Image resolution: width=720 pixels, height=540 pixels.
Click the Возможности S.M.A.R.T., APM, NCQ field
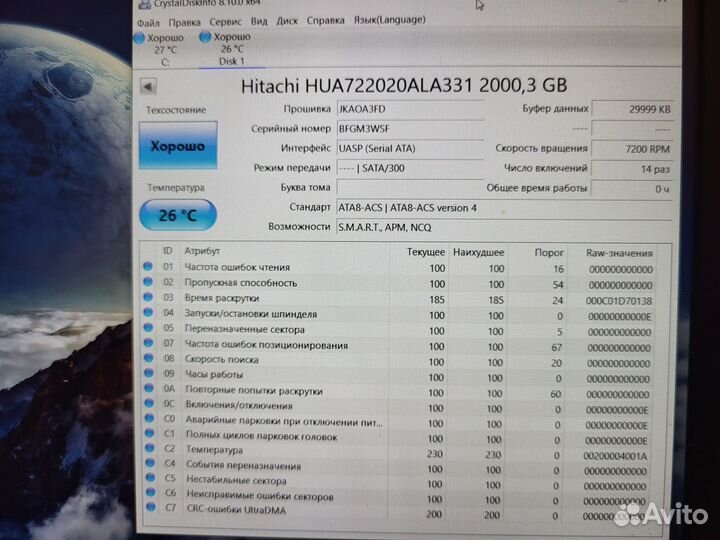[504, 227]
